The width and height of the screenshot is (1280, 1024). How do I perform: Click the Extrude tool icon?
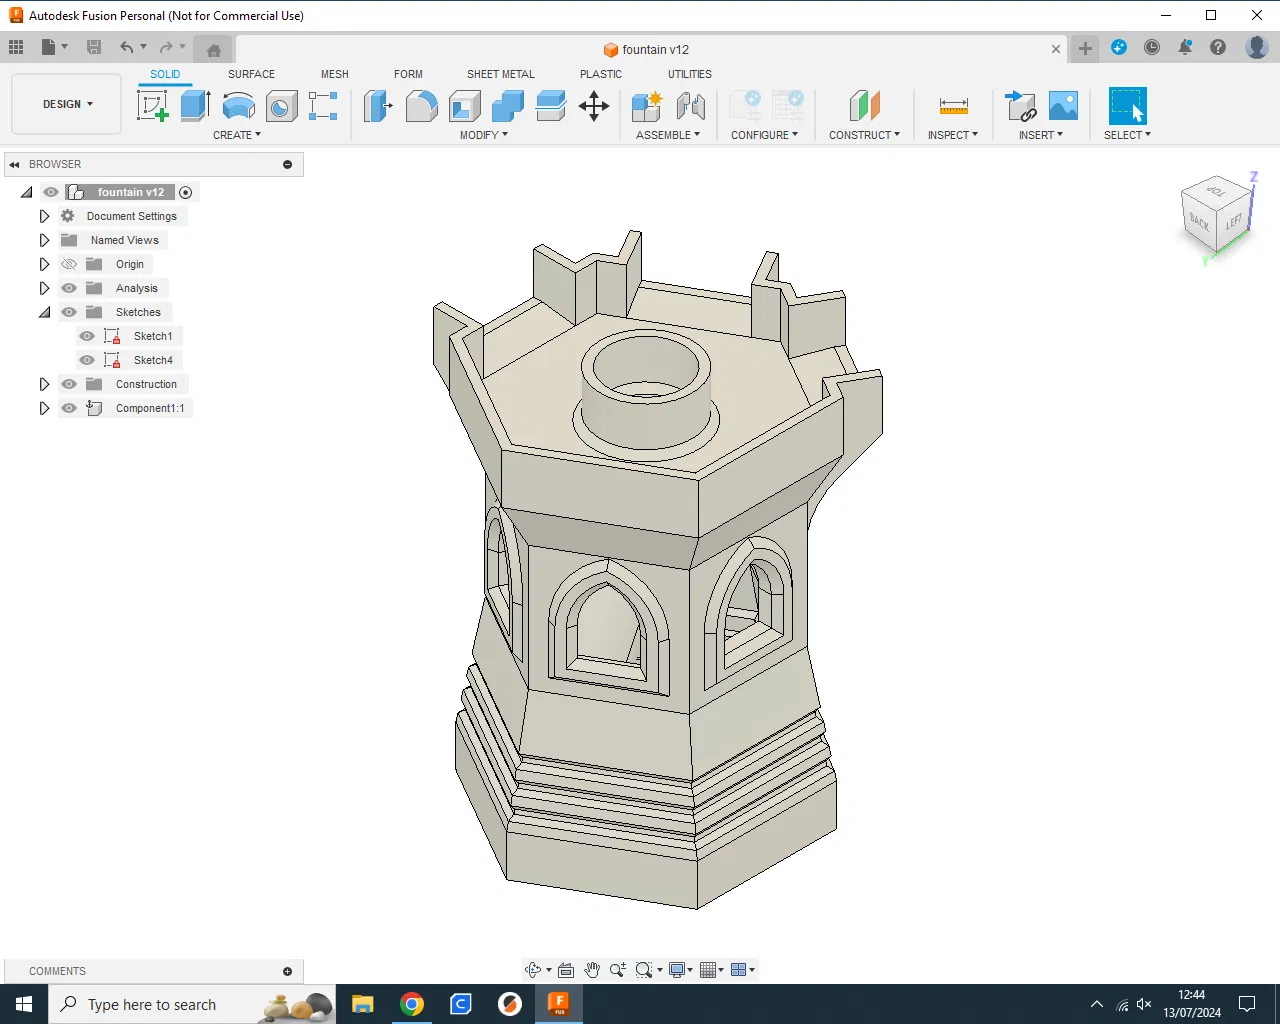click(x=195, y=105)
